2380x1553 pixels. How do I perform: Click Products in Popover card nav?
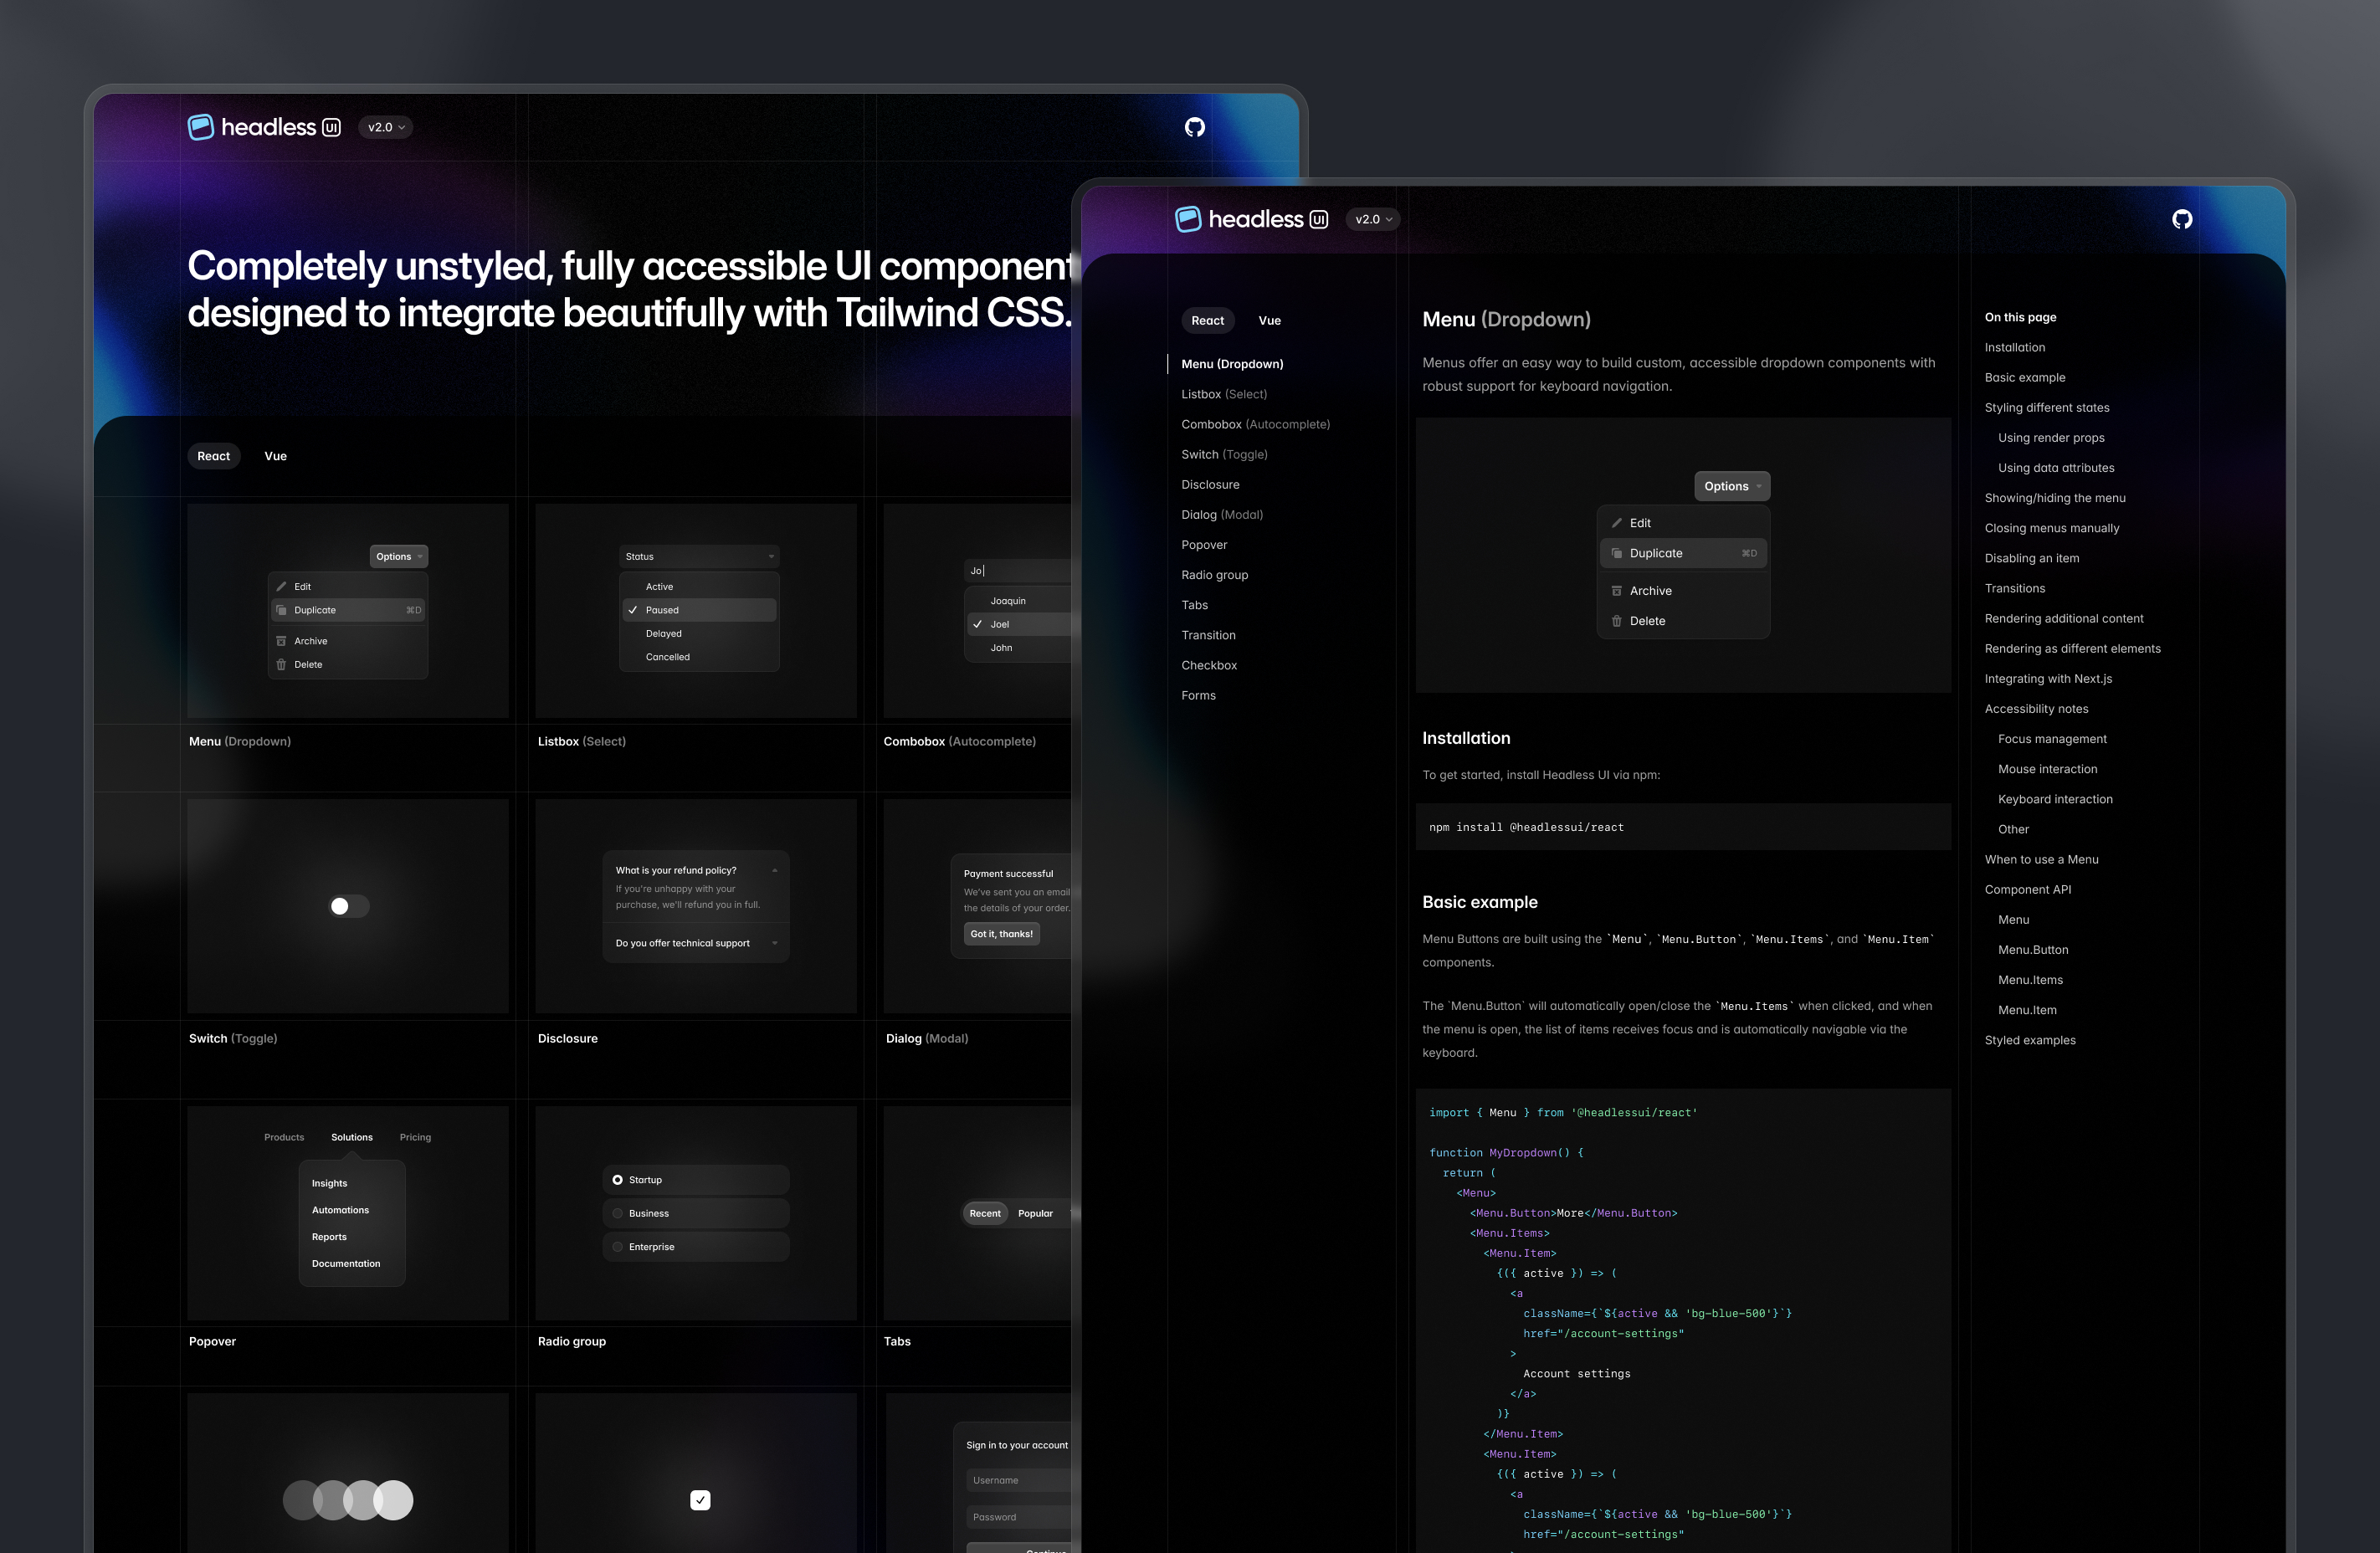(284, 1137)
